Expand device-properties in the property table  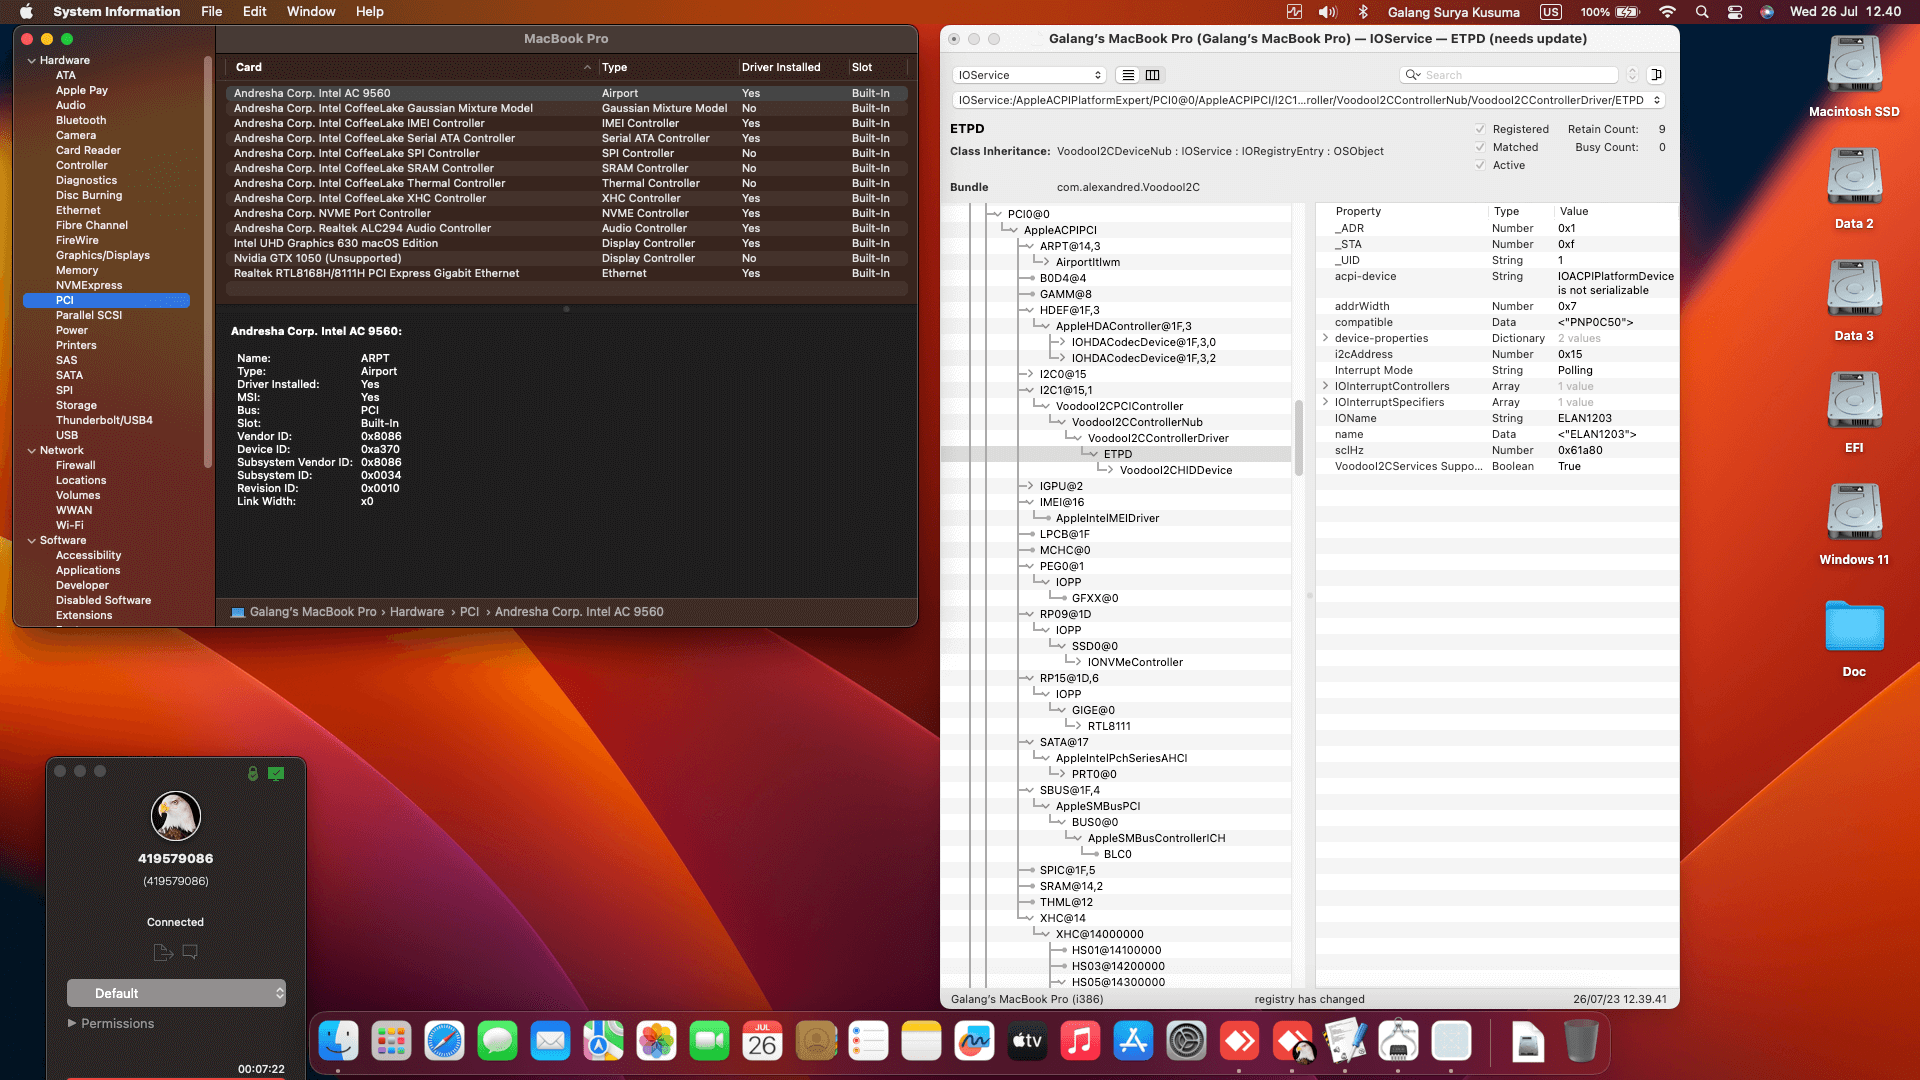(1325, 338)
